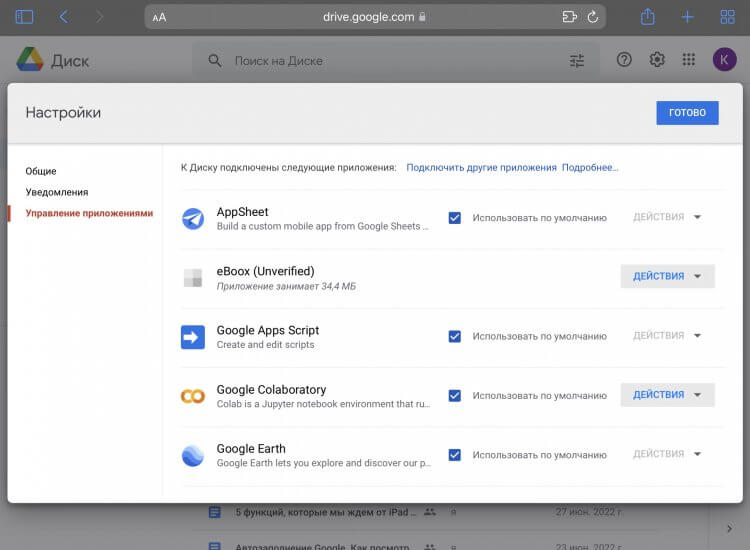Click the 'Create and edit scripts' description
750x550 pixels.
coord(265,345)
